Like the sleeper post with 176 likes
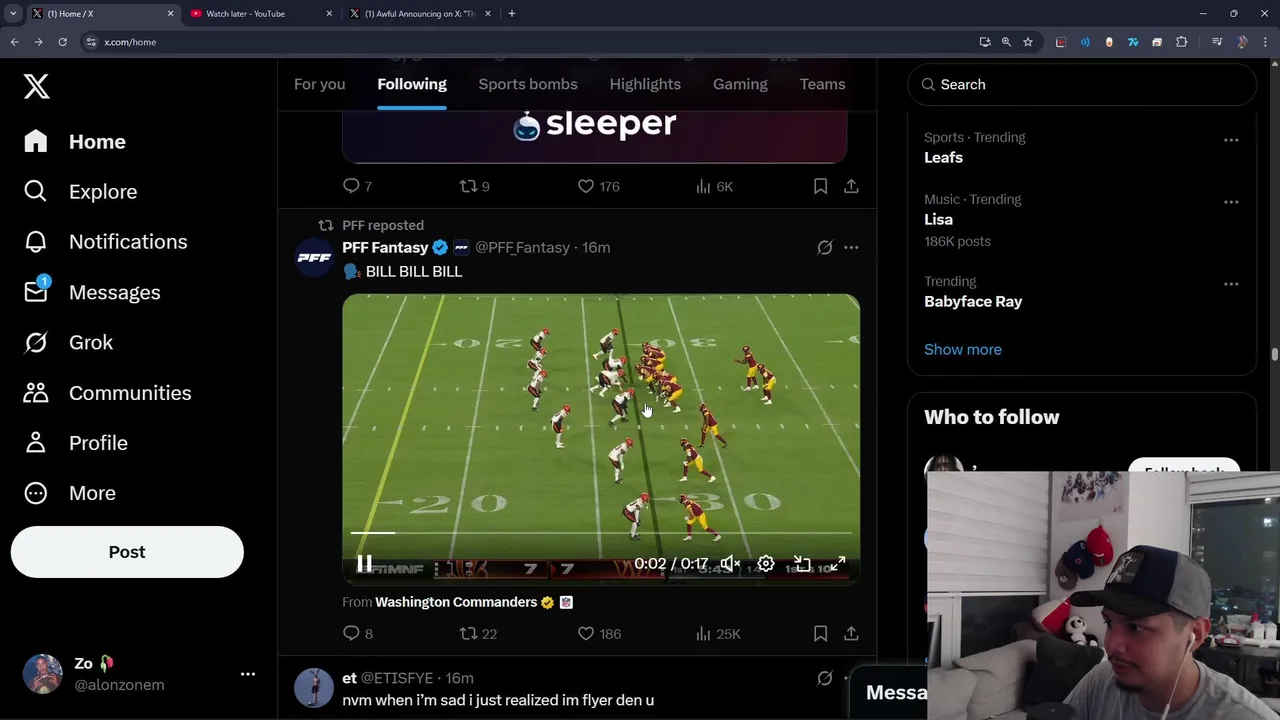 click(598, 186)
